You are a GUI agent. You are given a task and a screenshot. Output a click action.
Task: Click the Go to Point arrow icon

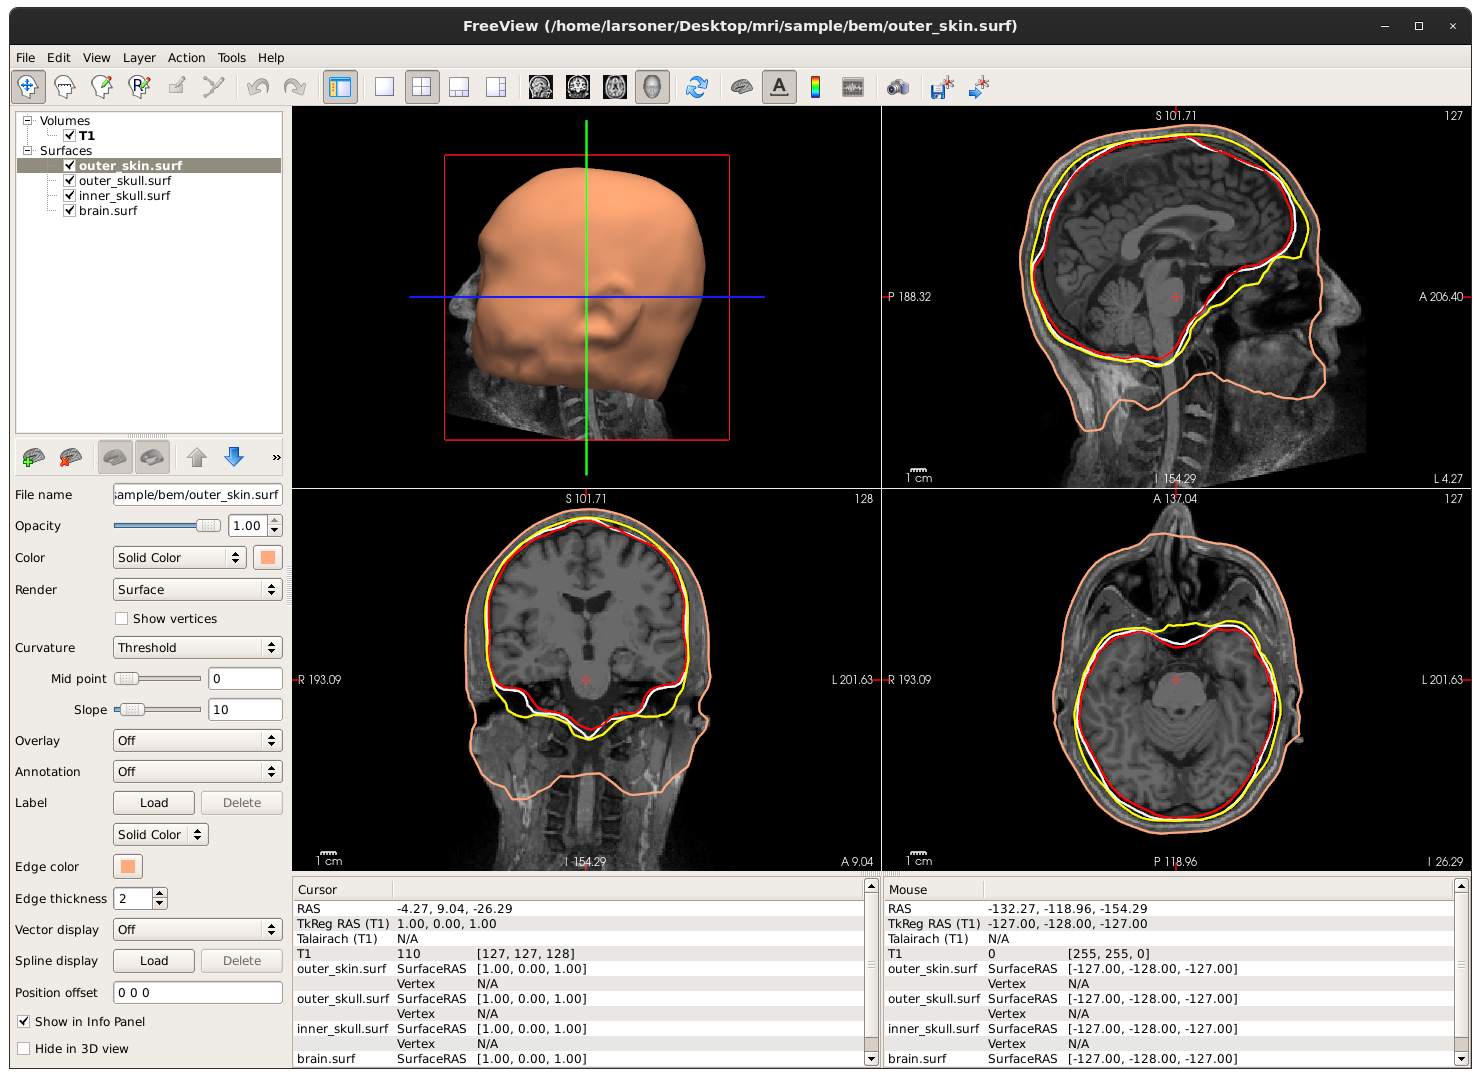(x=979, y=87)
